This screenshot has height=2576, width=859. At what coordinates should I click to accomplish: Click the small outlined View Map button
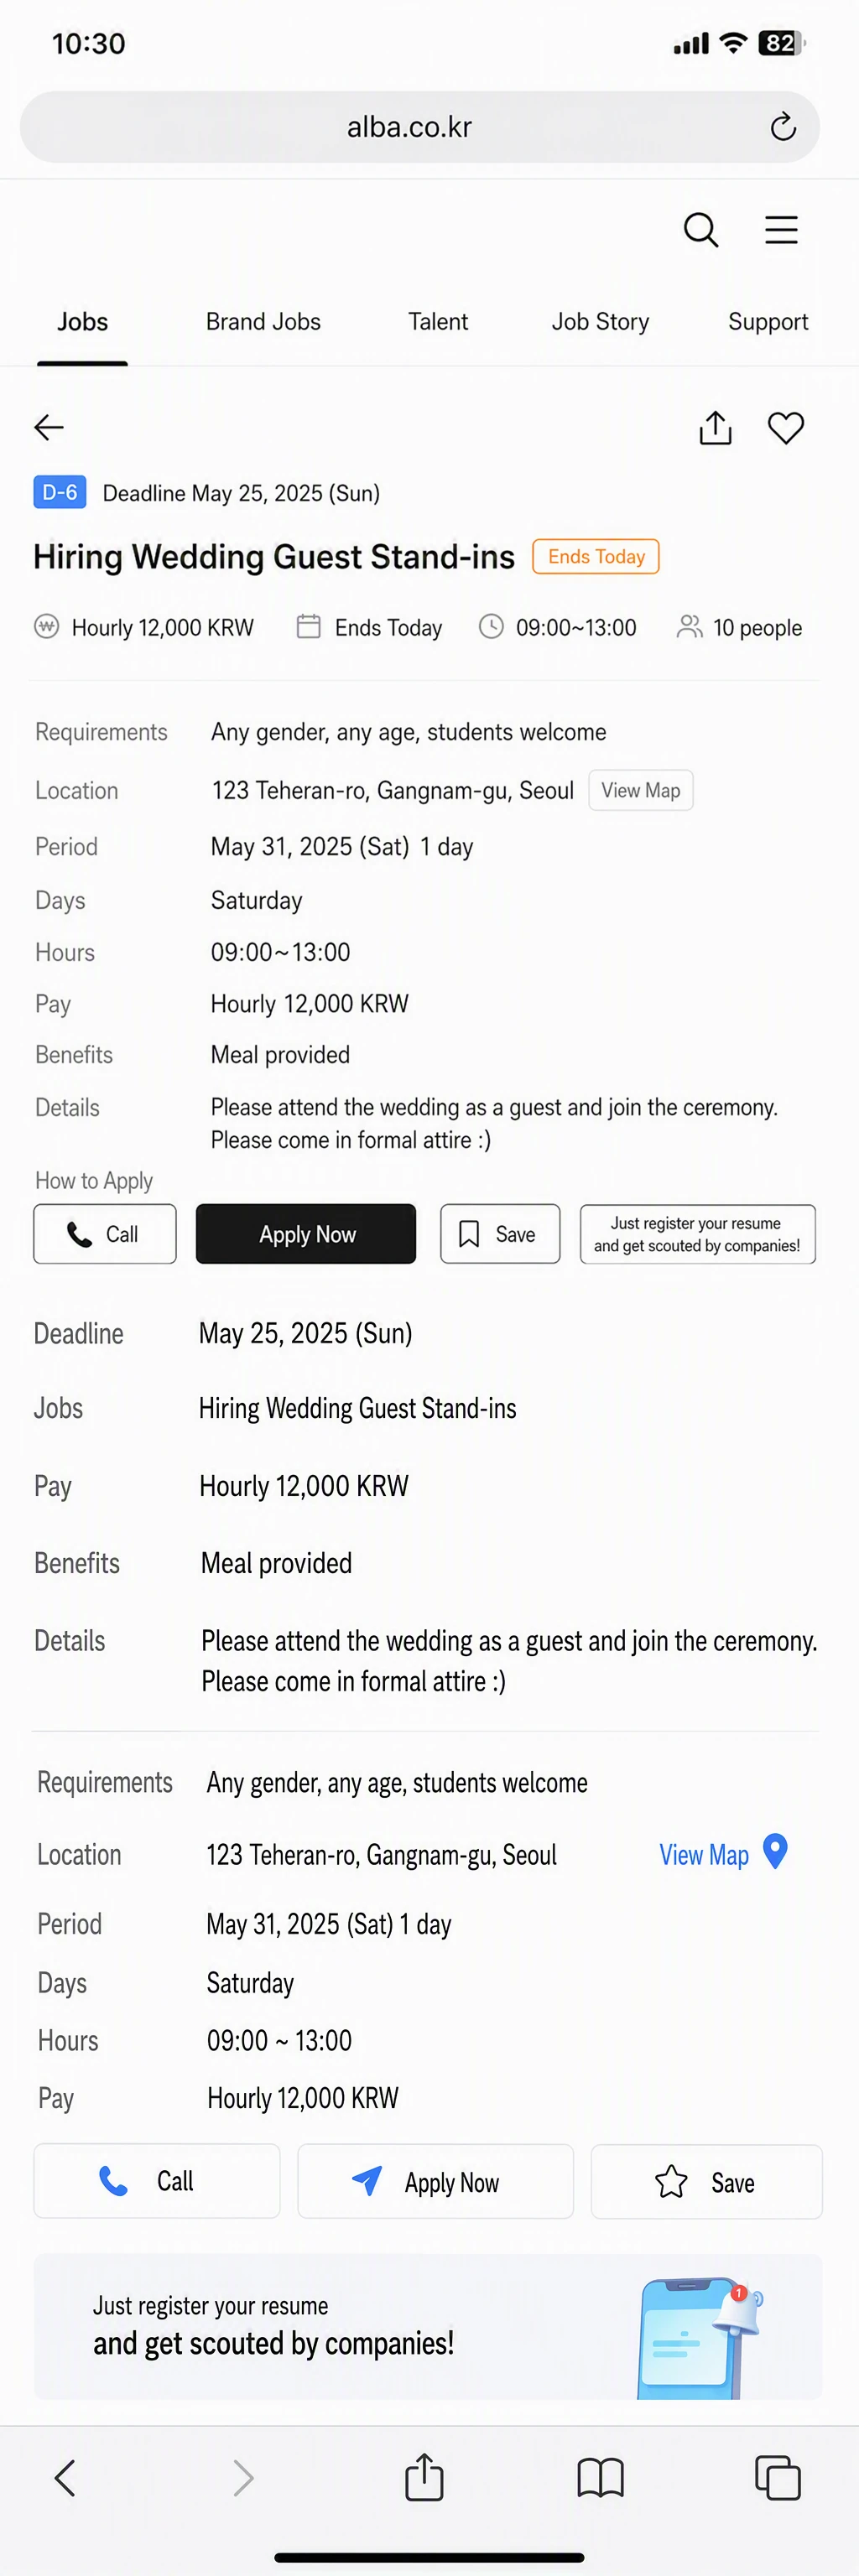(x=641, y=790)
